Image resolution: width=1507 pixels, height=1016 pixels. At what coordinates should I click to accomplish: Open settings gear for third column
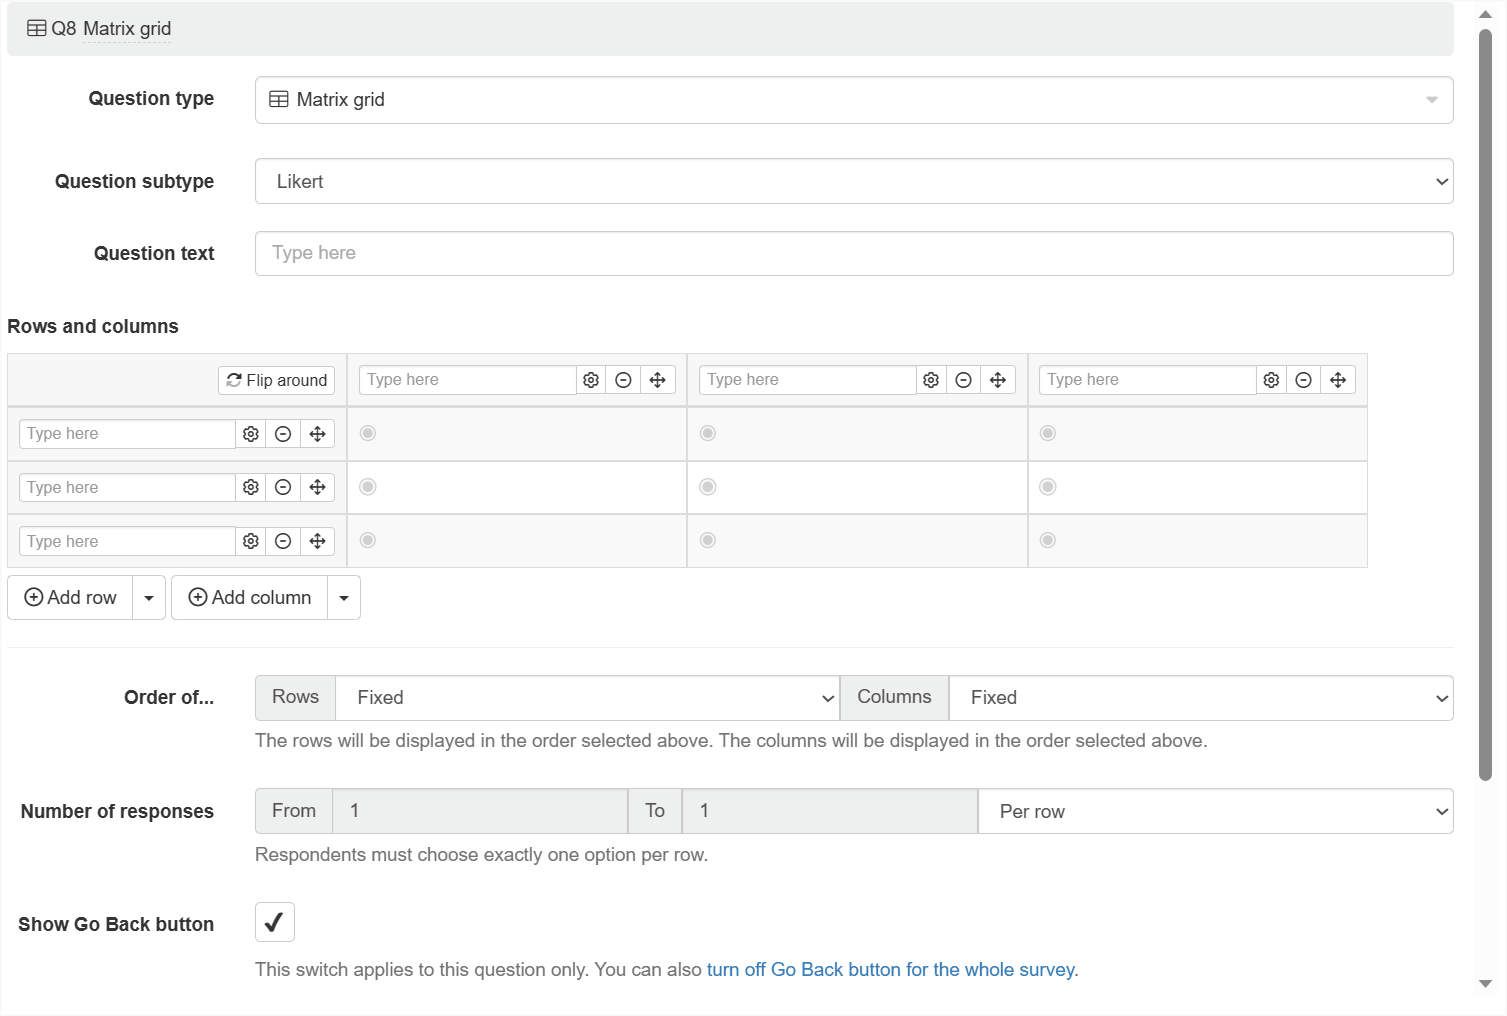pyautogui.click(x=1271, y=380)
